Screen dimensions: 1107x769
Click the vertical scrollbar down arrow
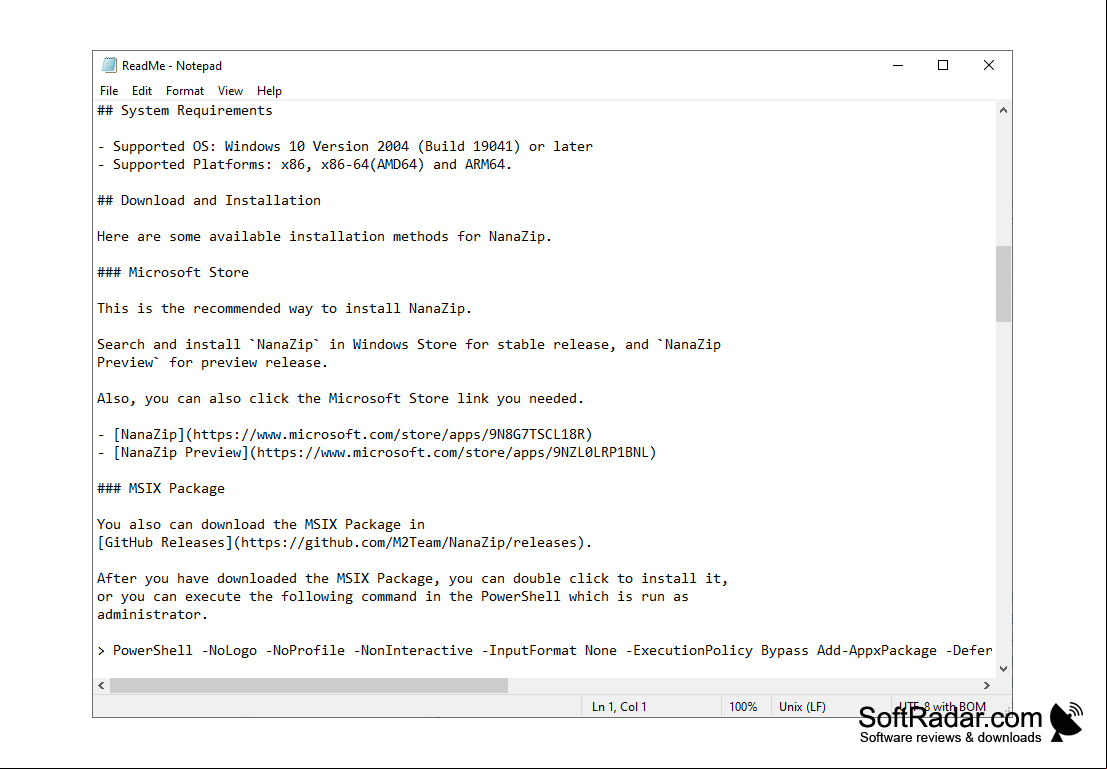coord(1003,669)
